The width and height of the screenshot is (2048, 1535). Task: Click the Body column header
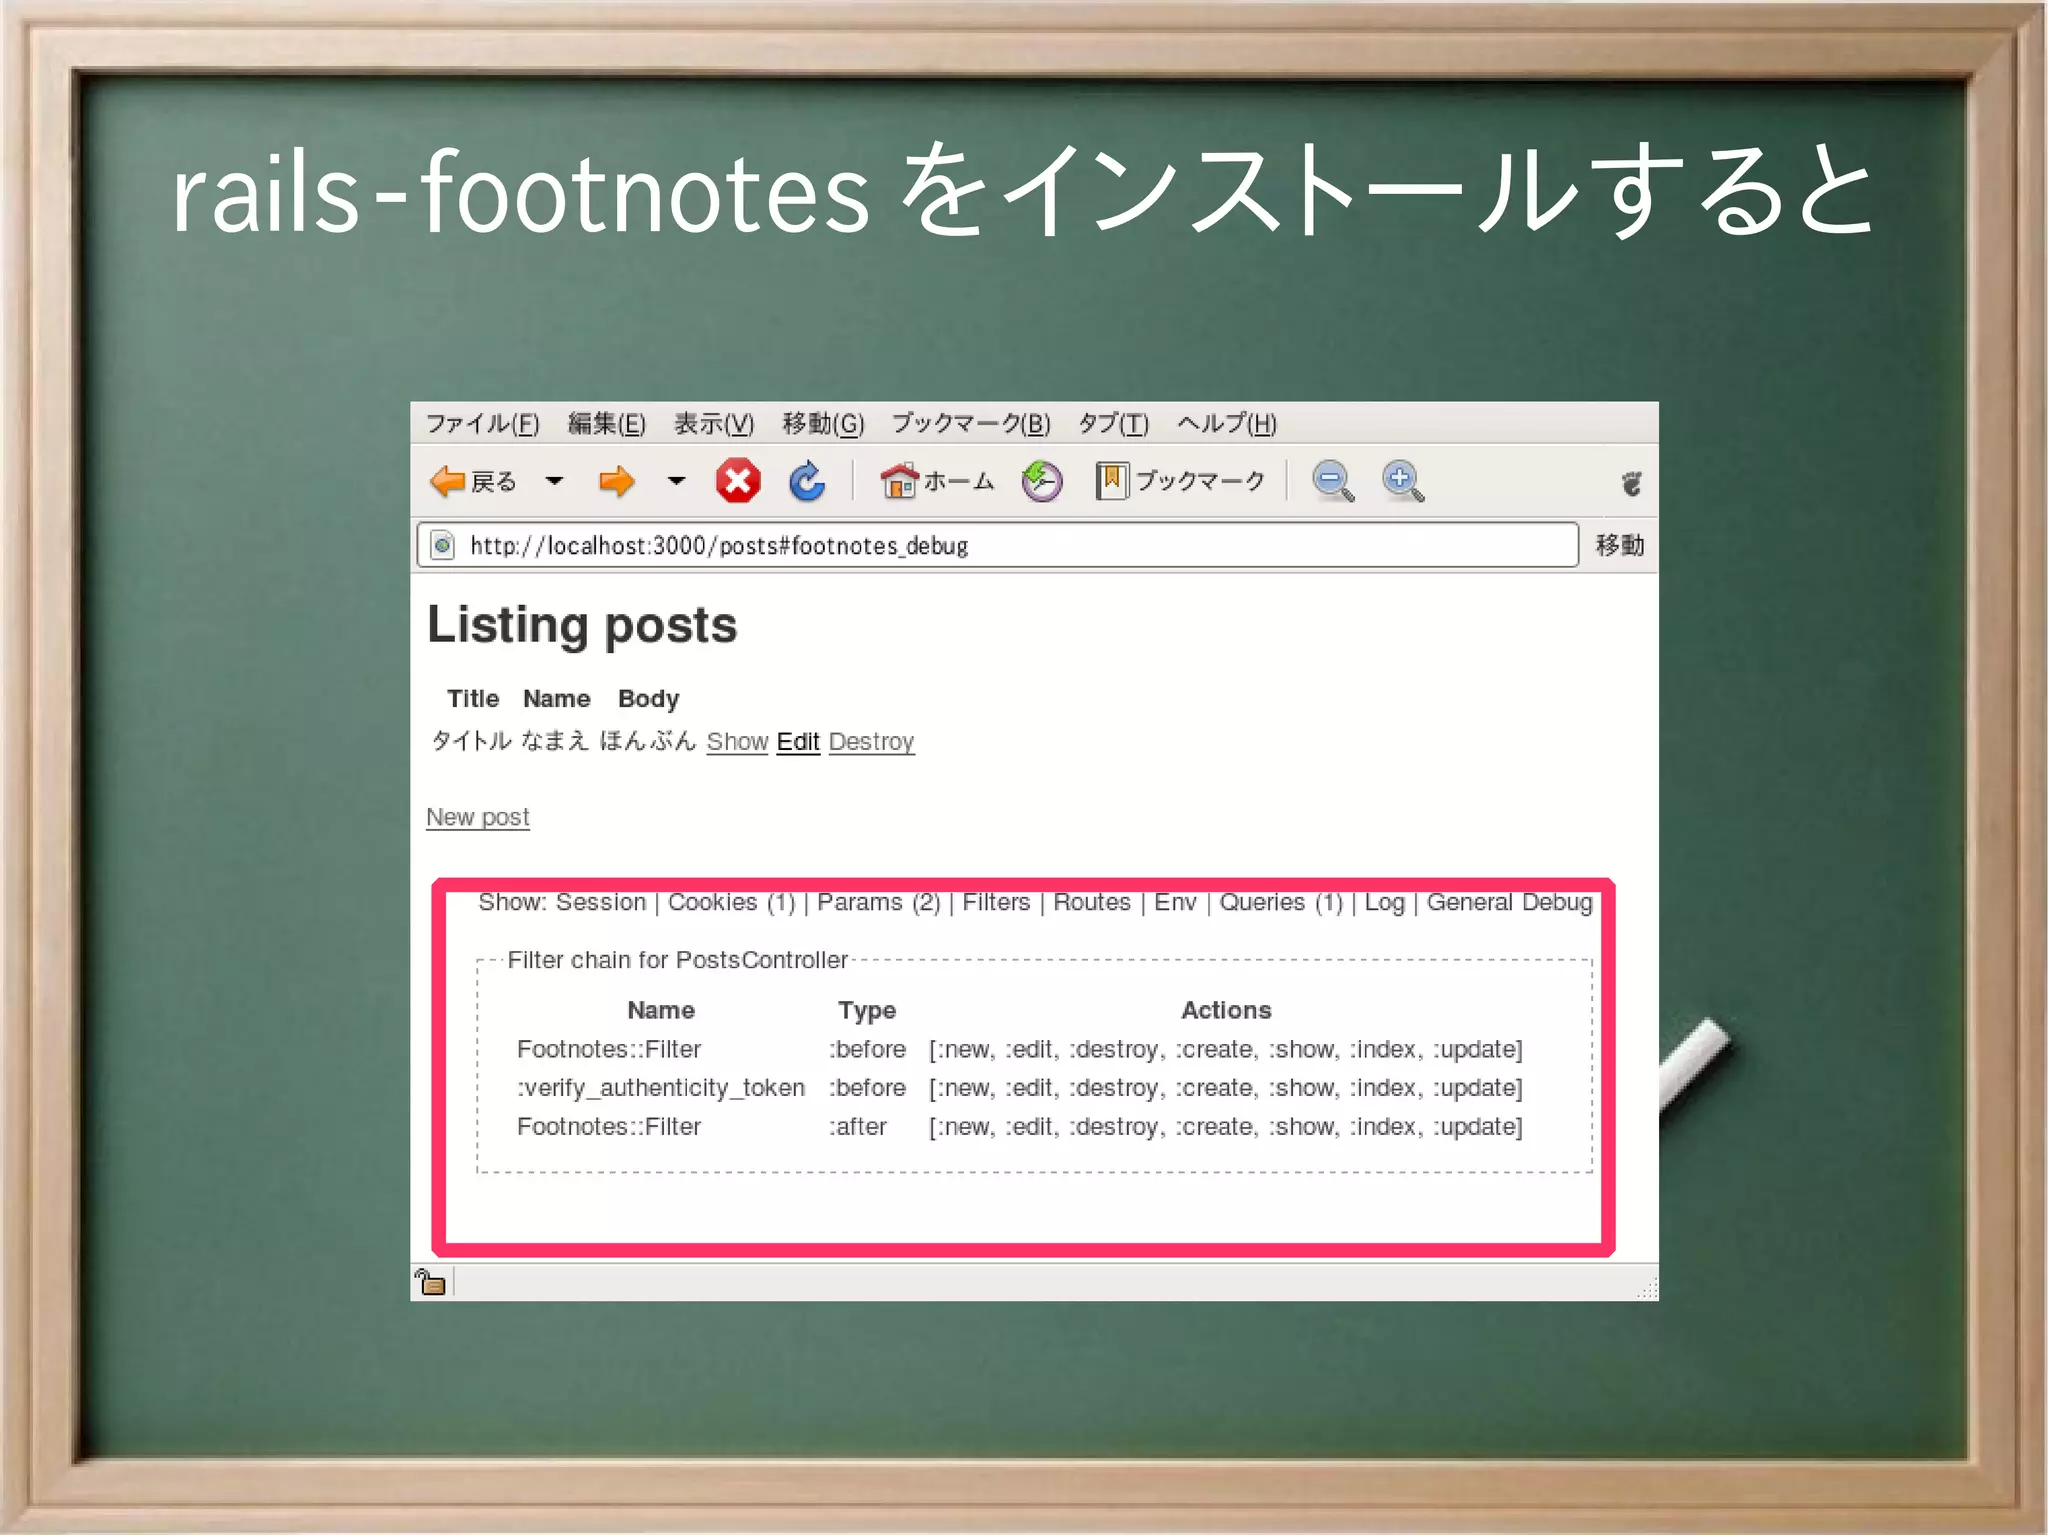tap(648, 699)
